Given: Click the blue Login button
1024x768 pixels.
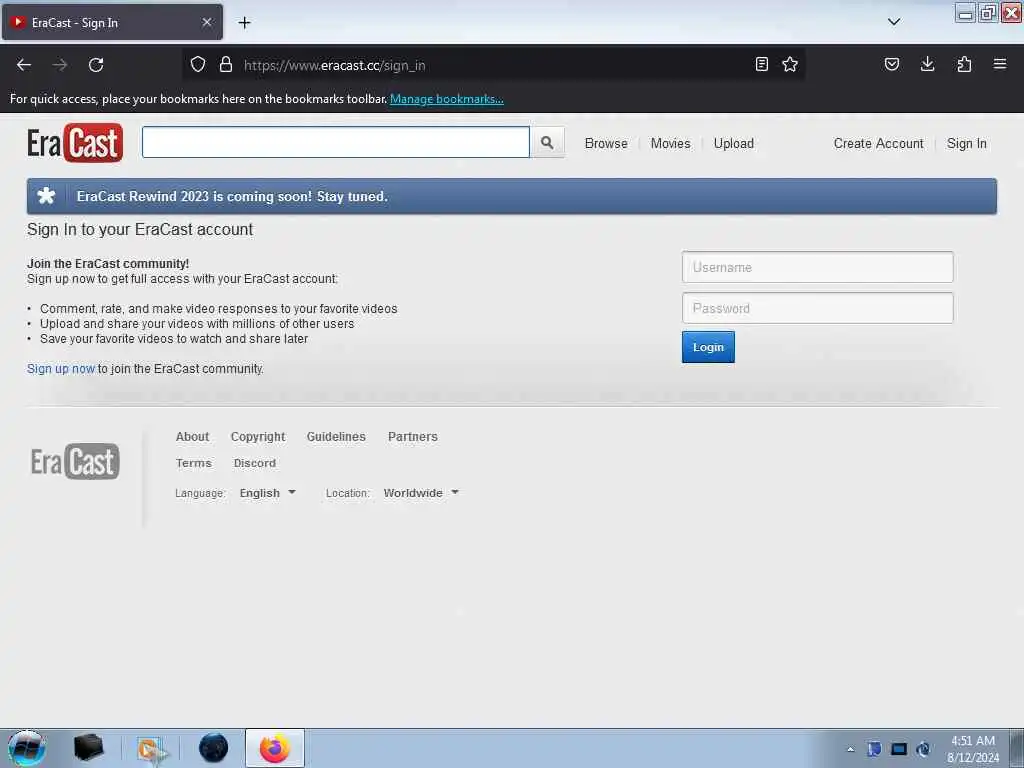Looking at the screenshot, I should point(708,347).
